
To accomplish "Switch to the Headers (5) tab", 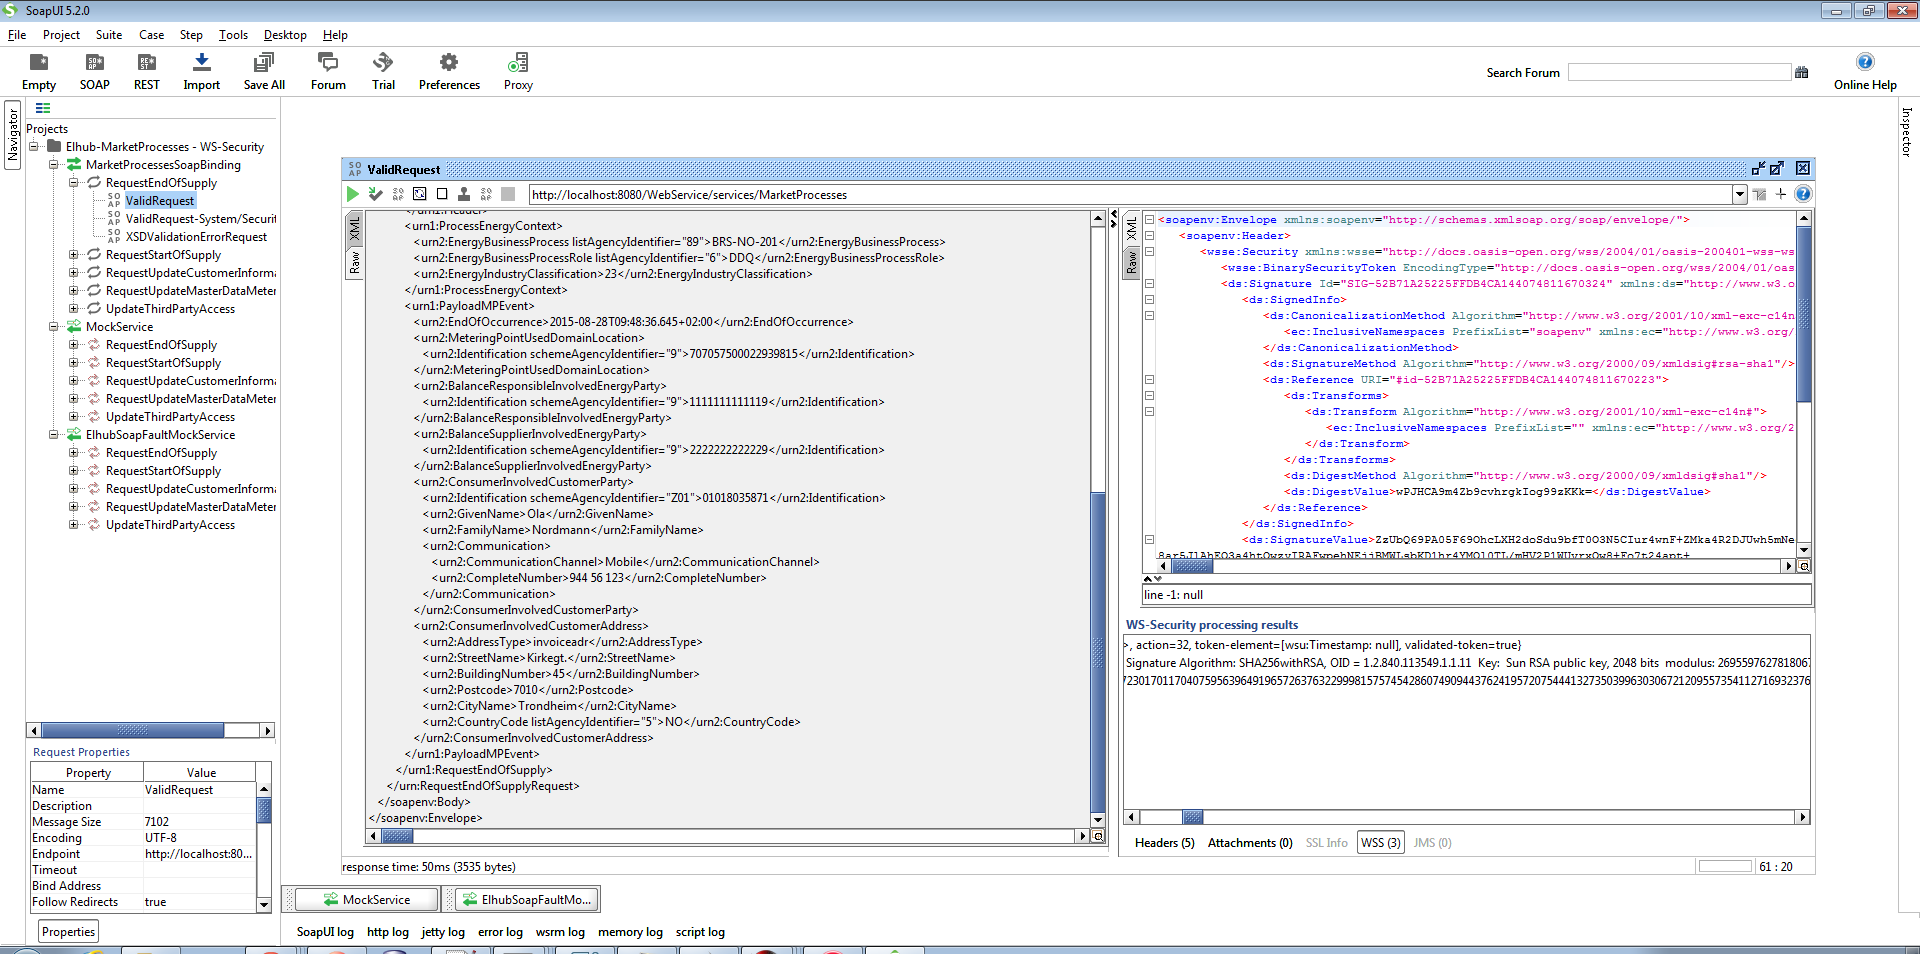I will (x=1164, y=843).
